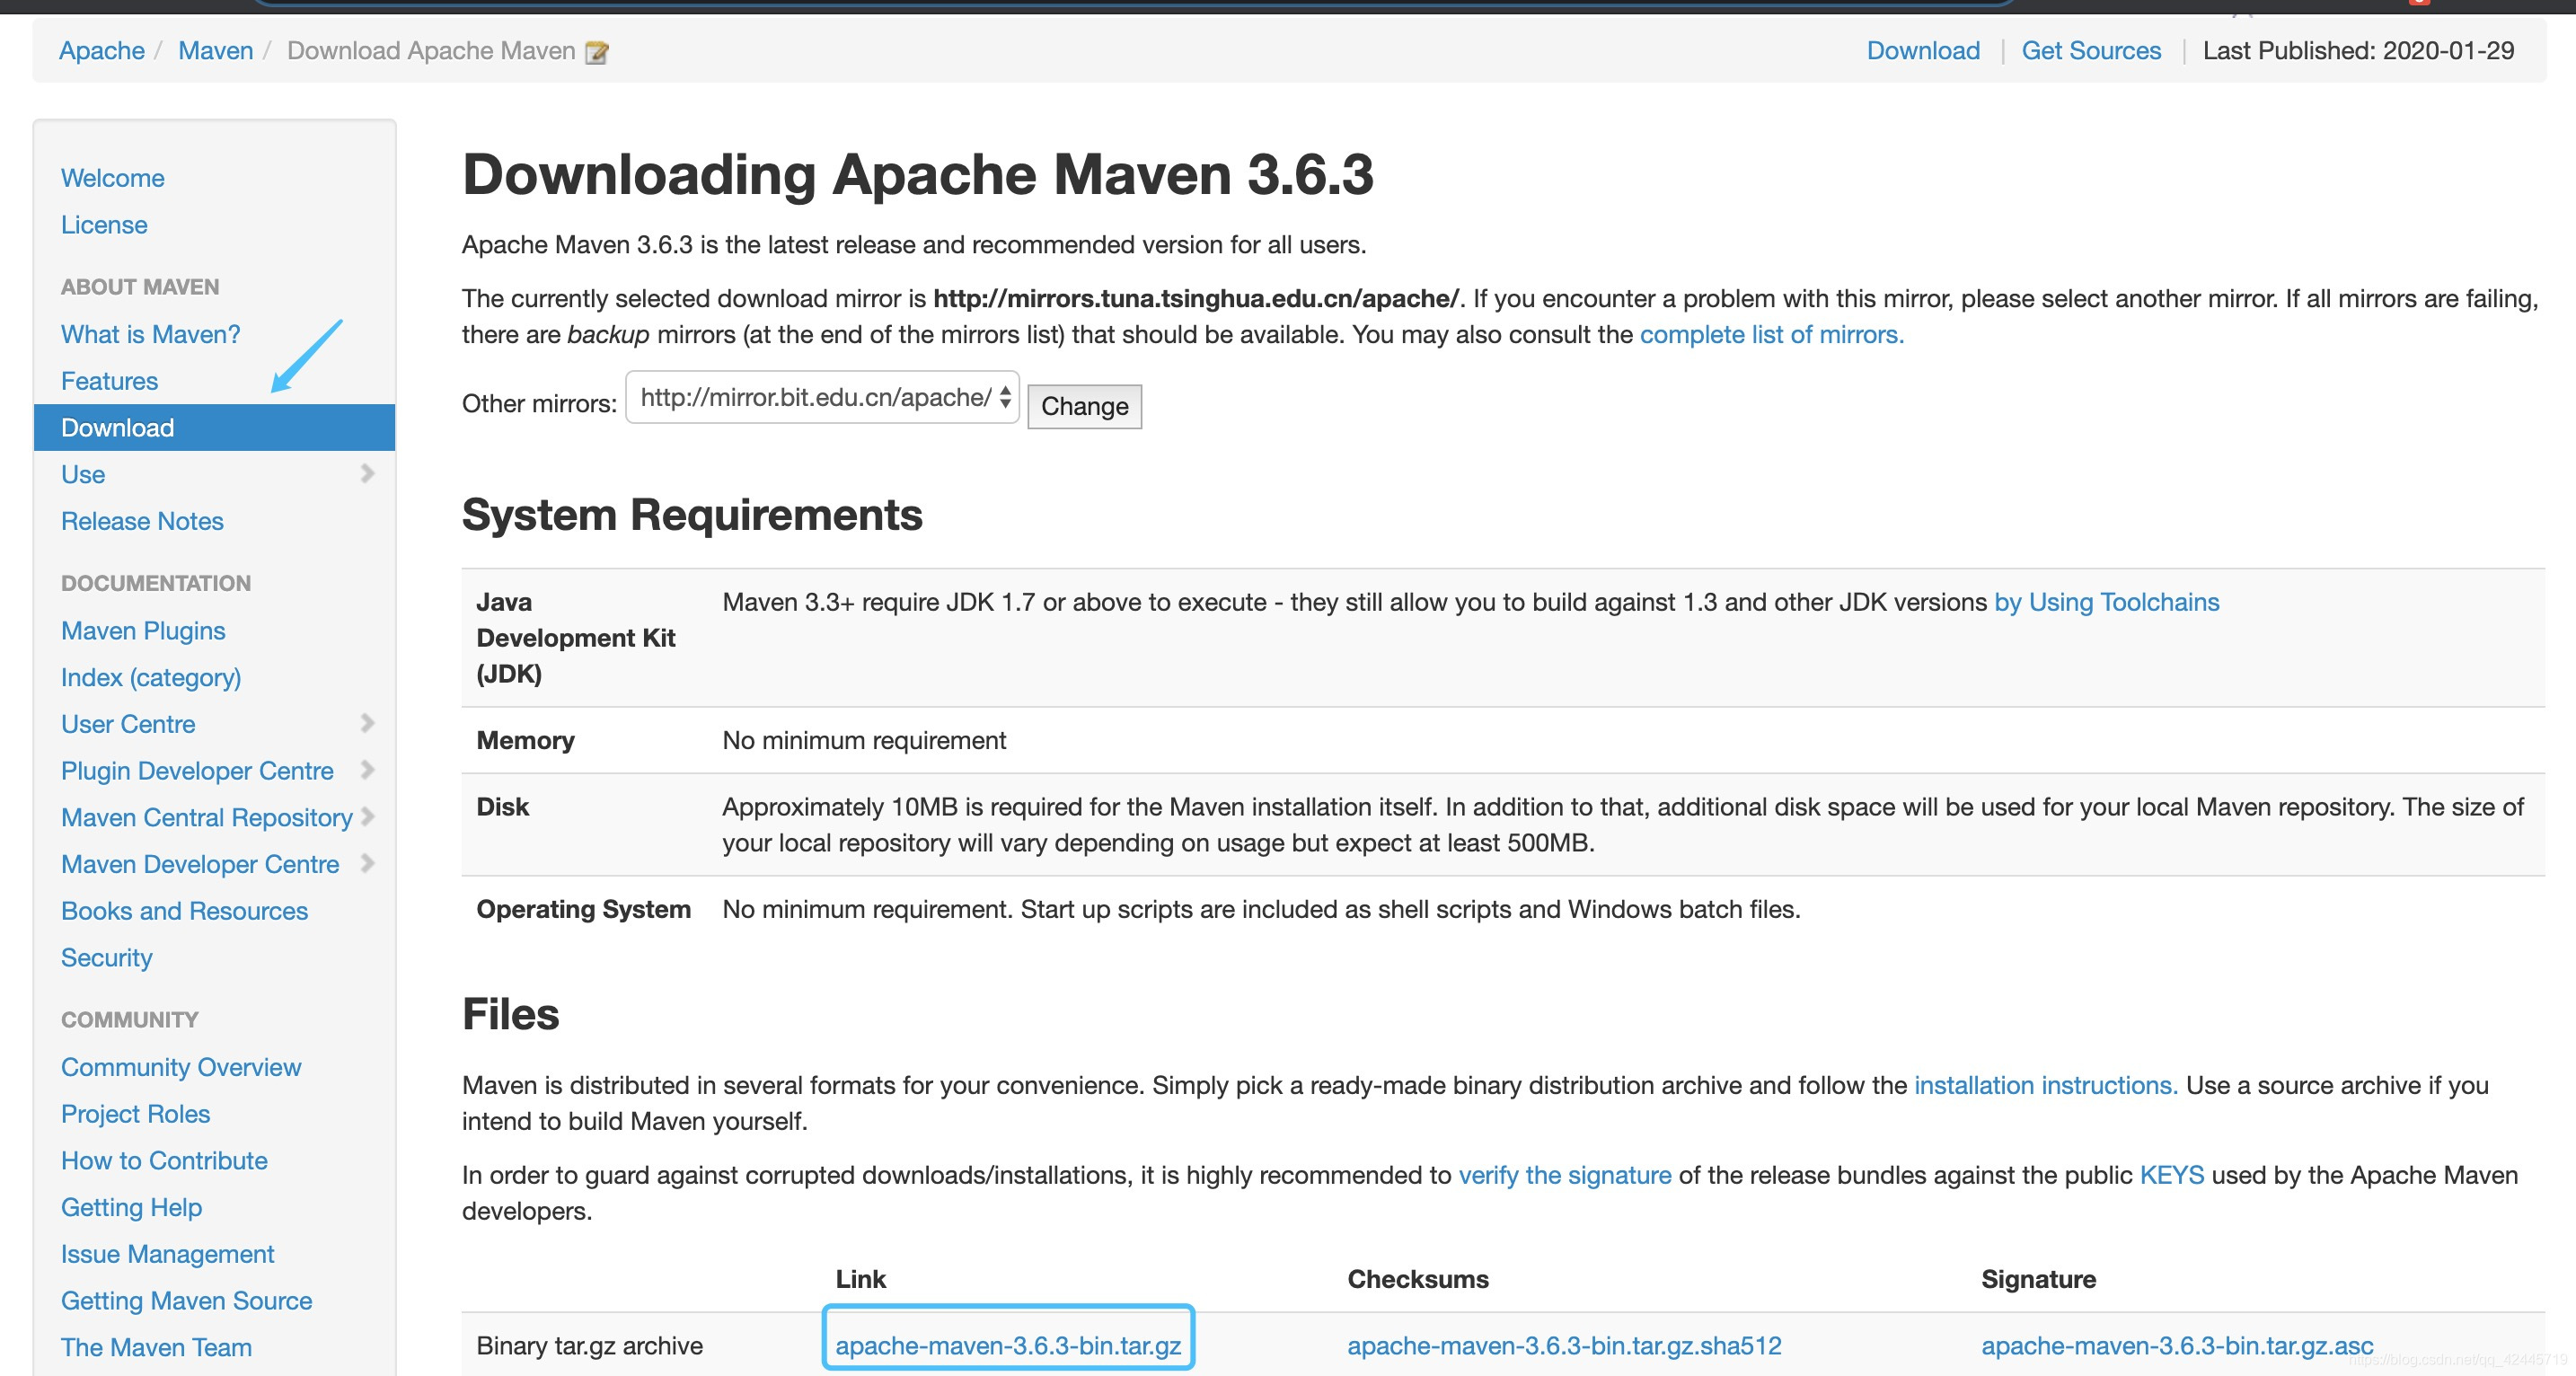2576x1376 pixels.
Task: Expand the Plugin Developer Centre chevron
Action: pos(367,770)
